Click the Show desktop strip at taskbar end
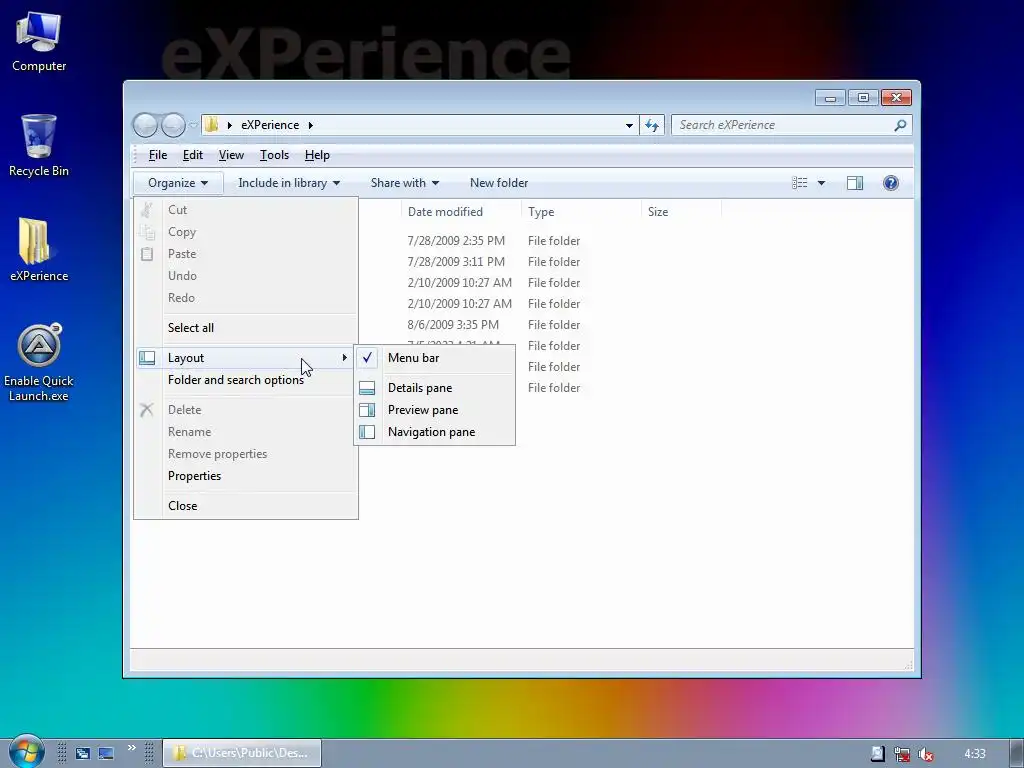This screenshot has width=1024, height=768. [1016, 754]
